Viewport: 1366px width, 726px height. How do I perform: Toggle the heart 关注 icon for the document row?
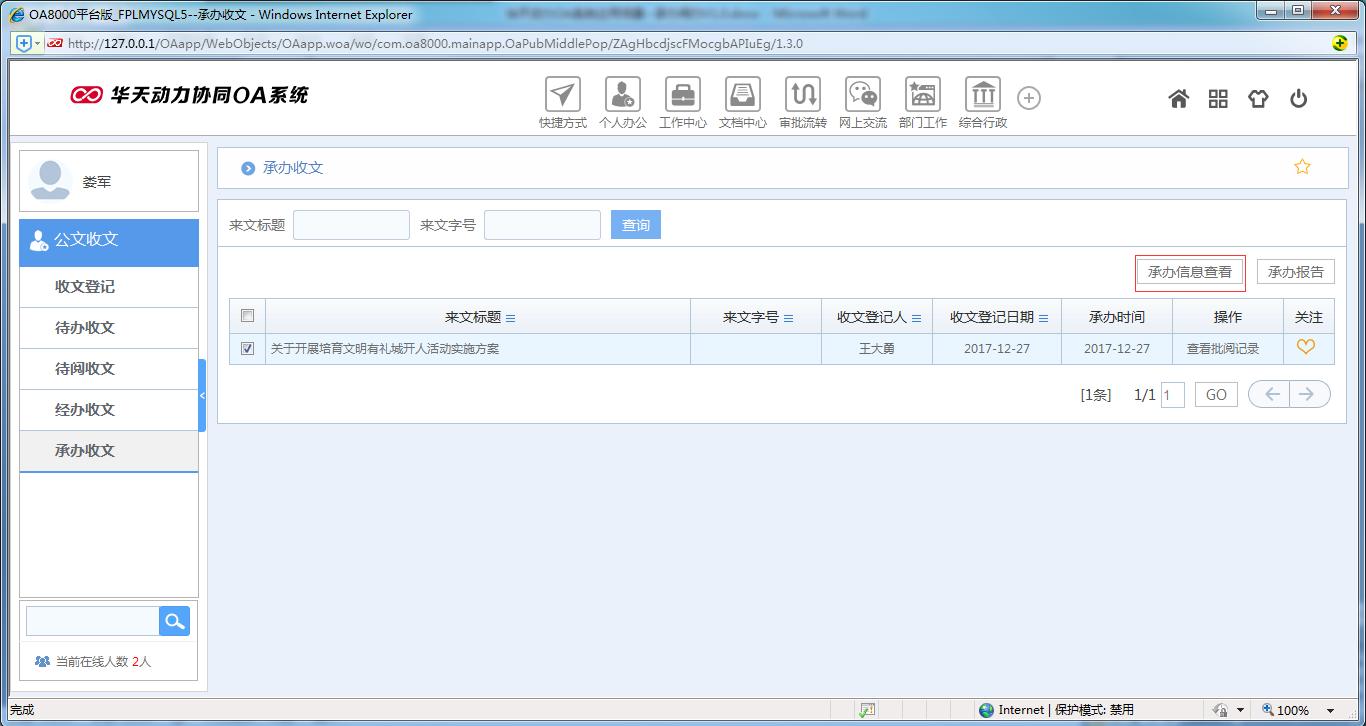(x=1307, y=348)
